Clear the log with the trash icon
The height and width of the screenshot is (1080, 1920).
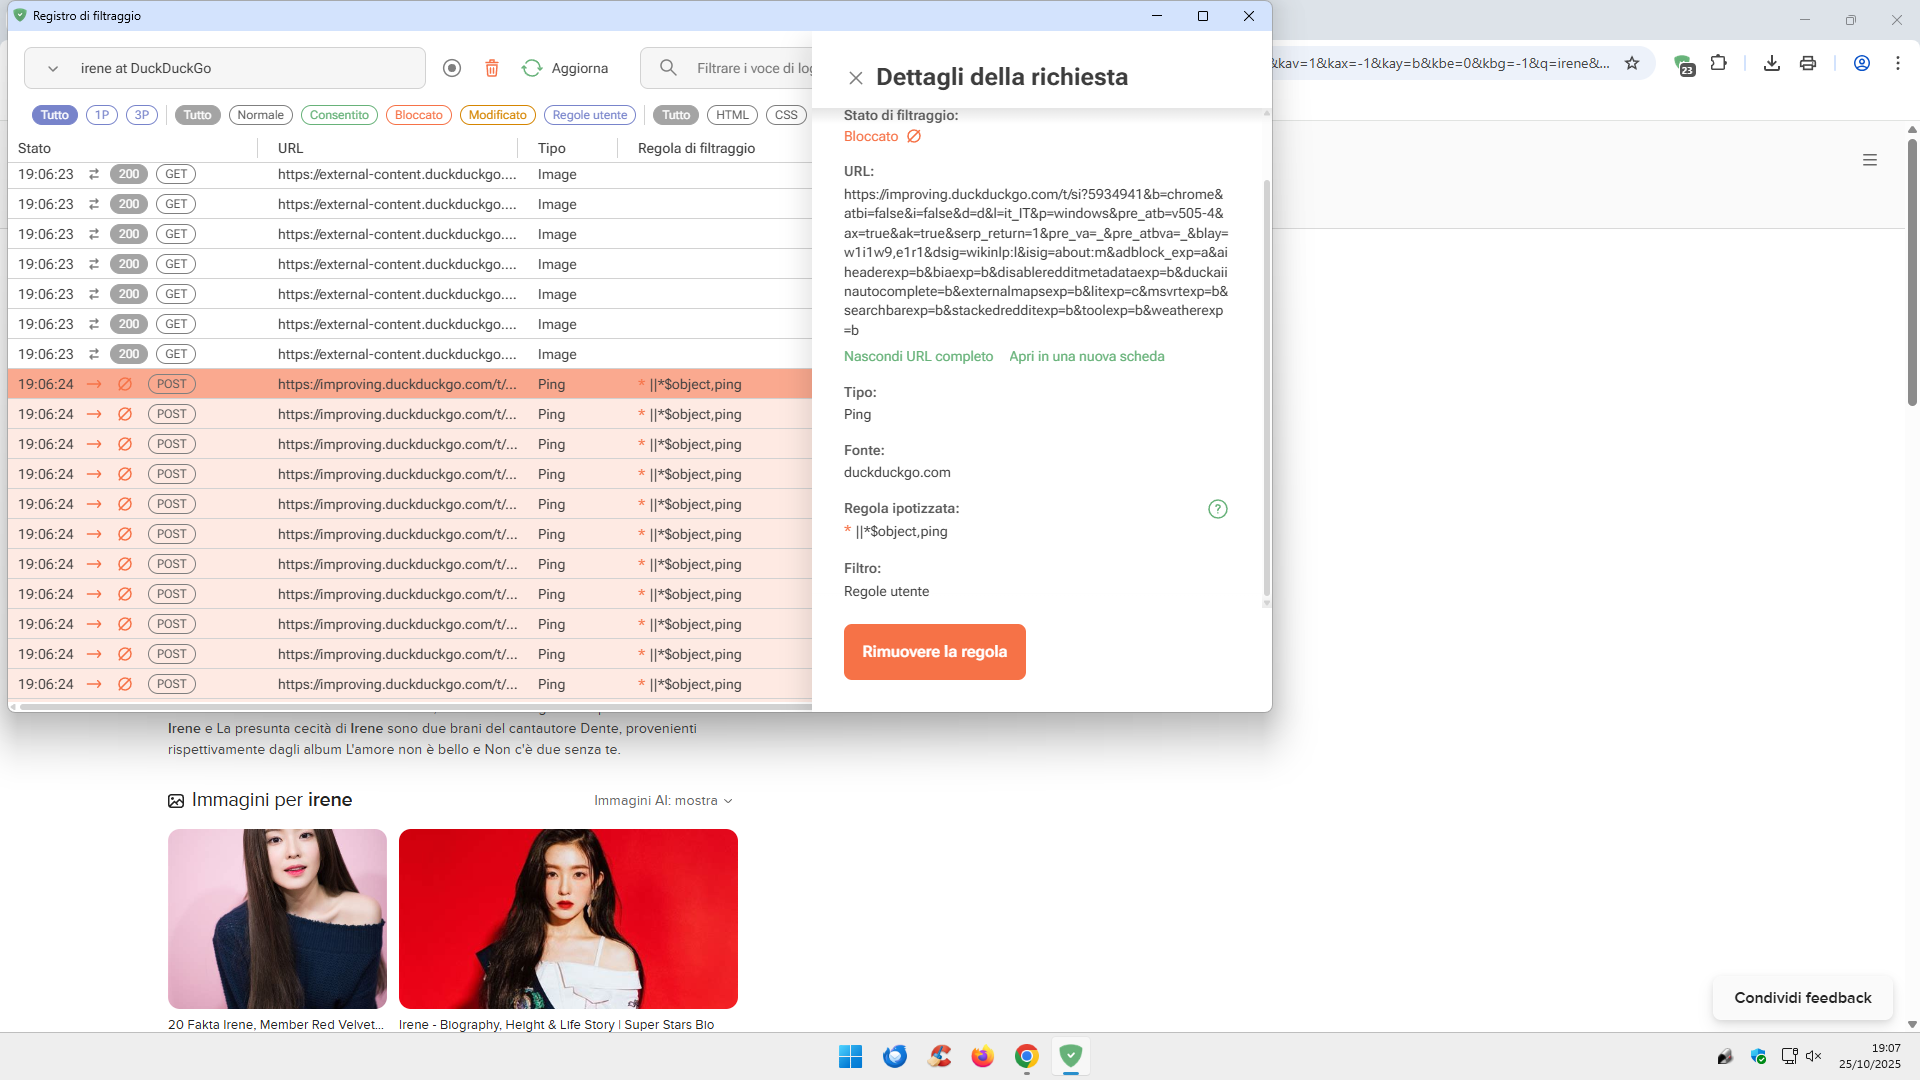coord(492,68)
